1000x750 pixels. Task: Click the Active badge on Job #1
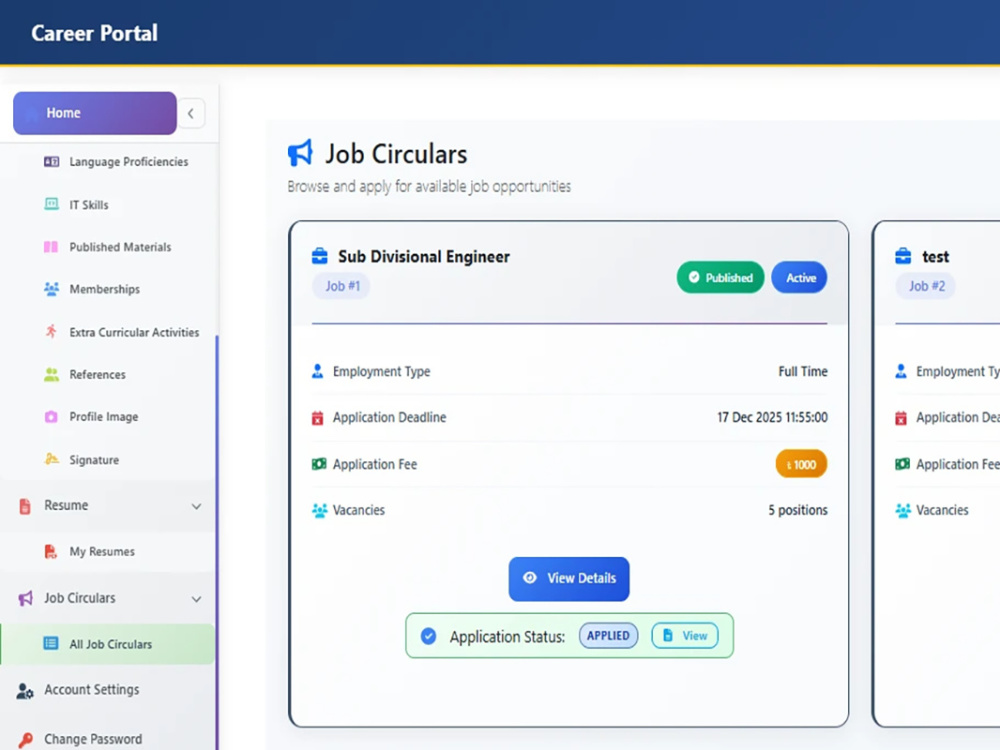pyautogui.click(x=799, y=277)
